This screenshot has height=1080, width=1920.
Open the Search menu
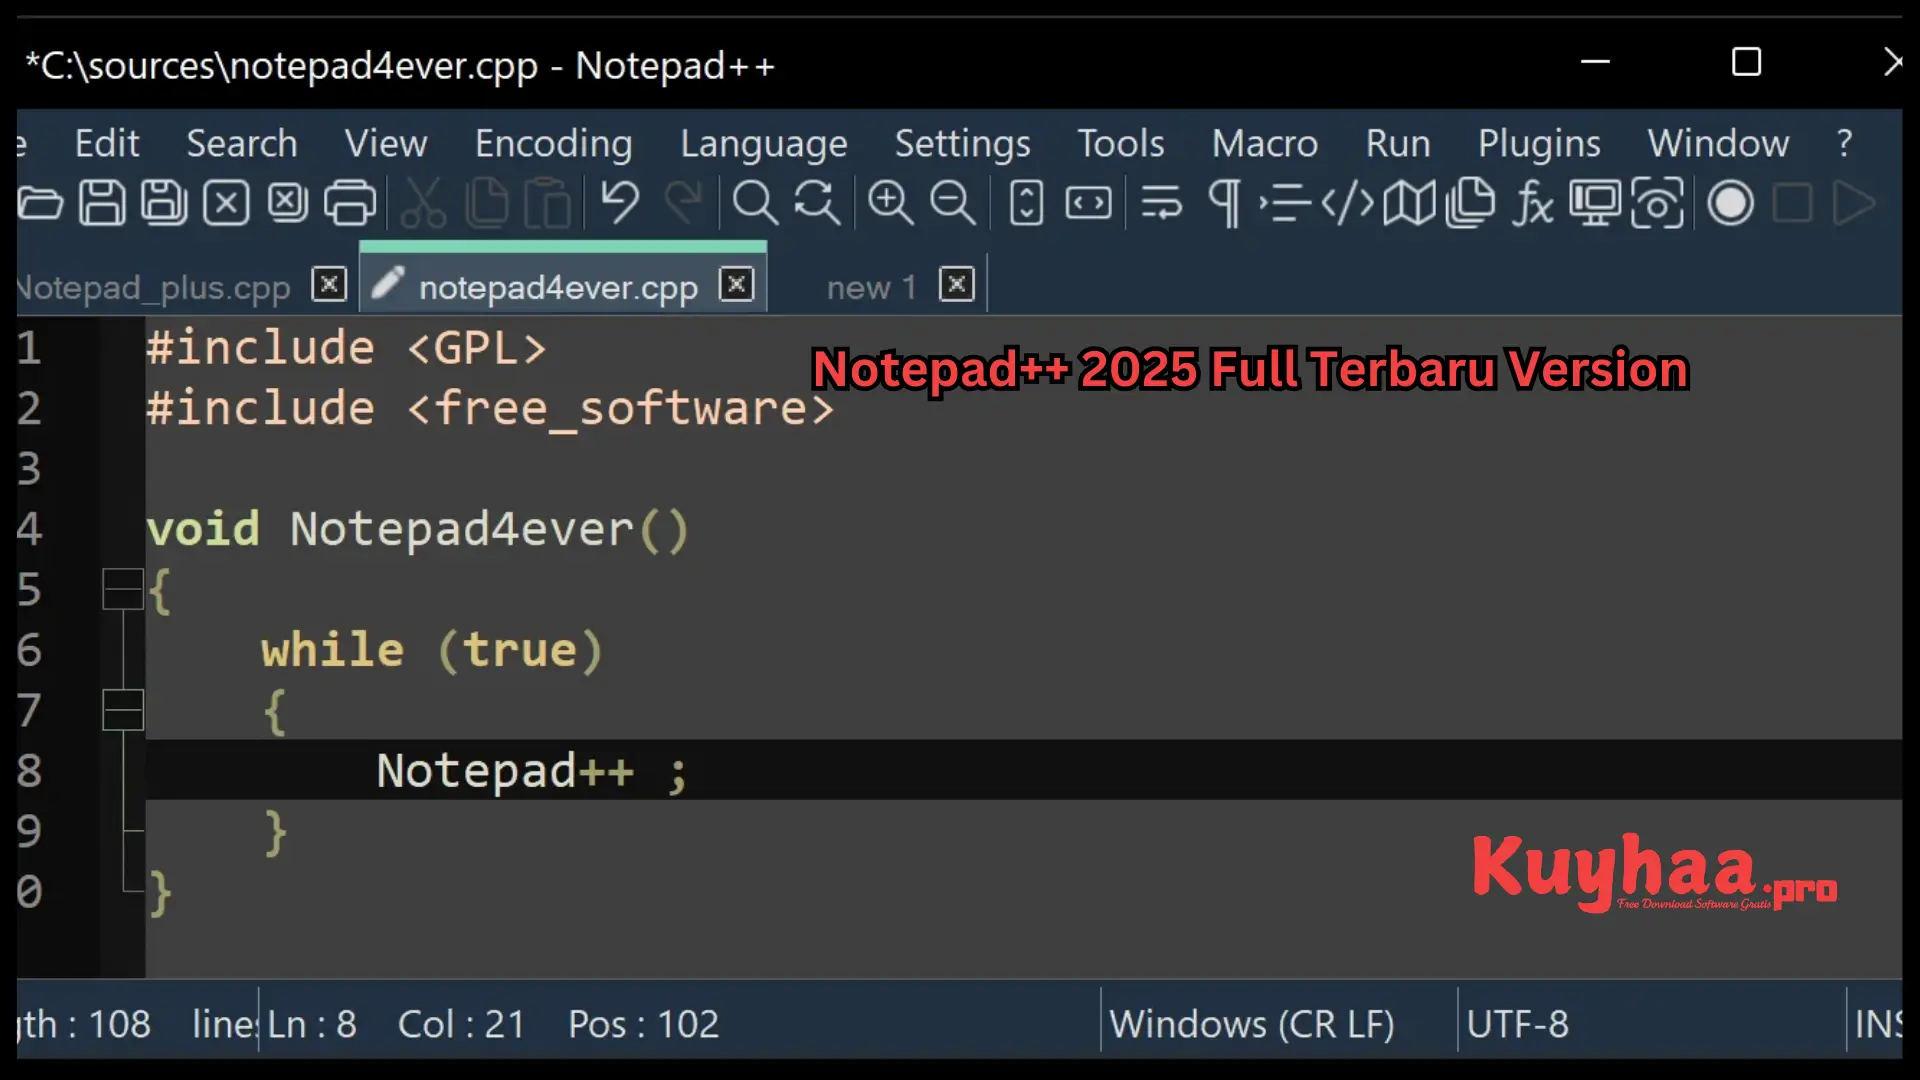(x=242, y=143)
